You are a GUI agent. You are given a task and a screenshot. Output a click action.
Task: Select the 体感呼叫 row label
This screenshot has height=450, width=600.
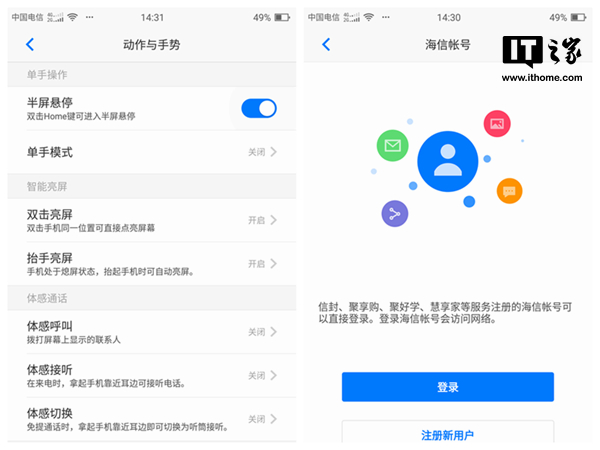[50, 326]
